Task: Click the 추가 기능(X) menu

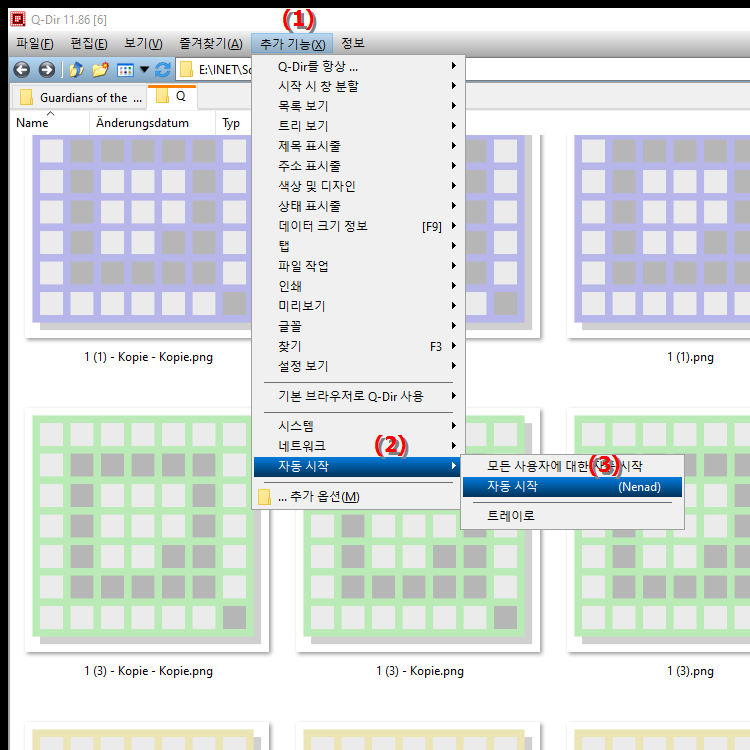Action: pyautogui.click(x=293, y=44)
